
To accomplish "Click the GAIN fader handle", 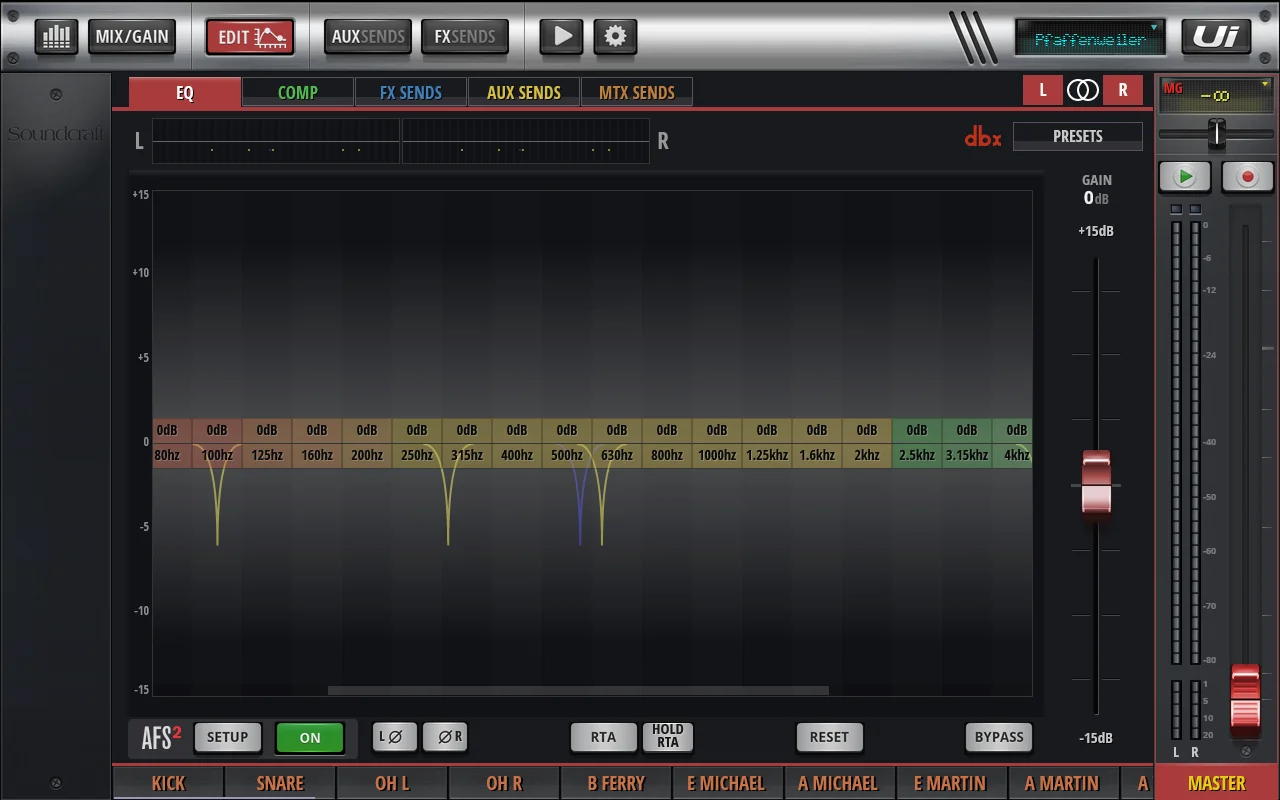I will [1096, 484].
